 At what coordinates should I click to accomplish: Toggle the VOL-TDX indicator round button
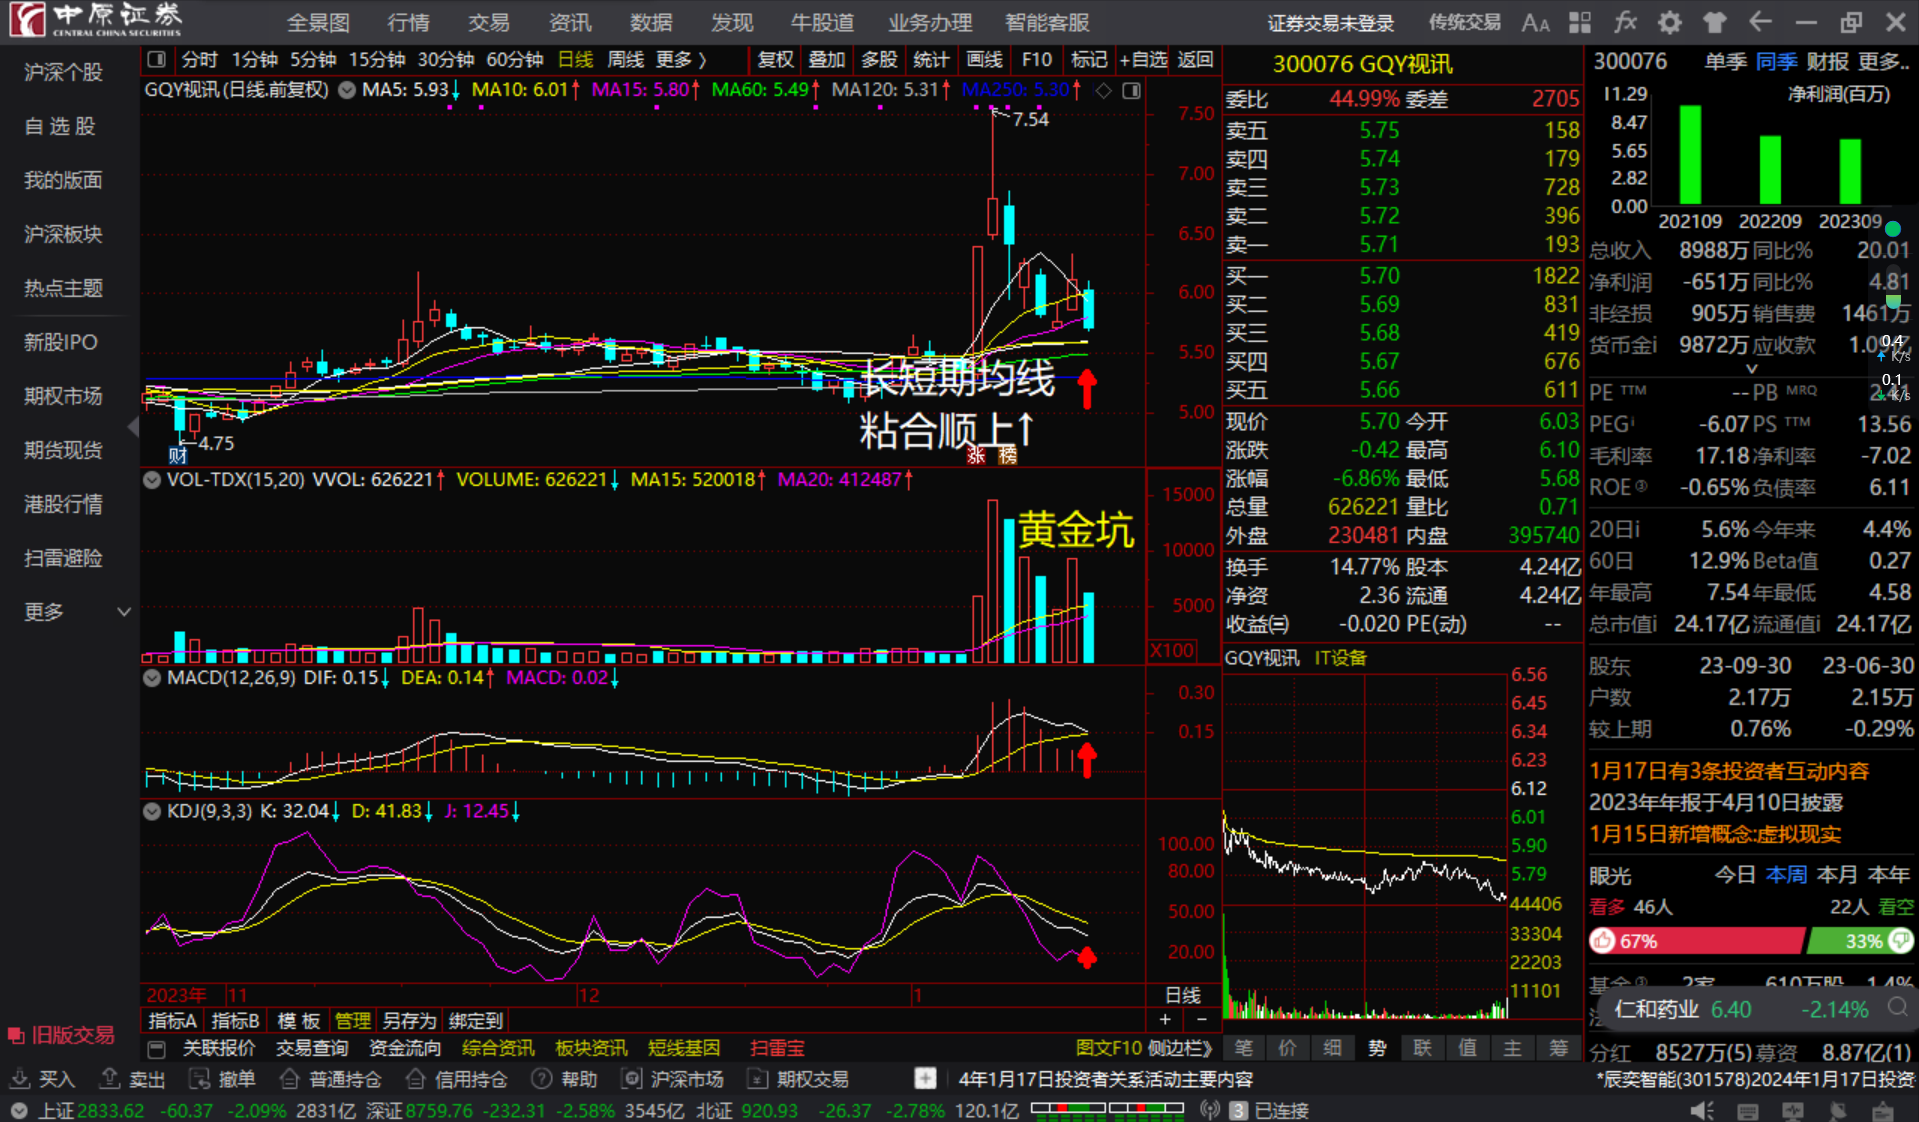152,480
